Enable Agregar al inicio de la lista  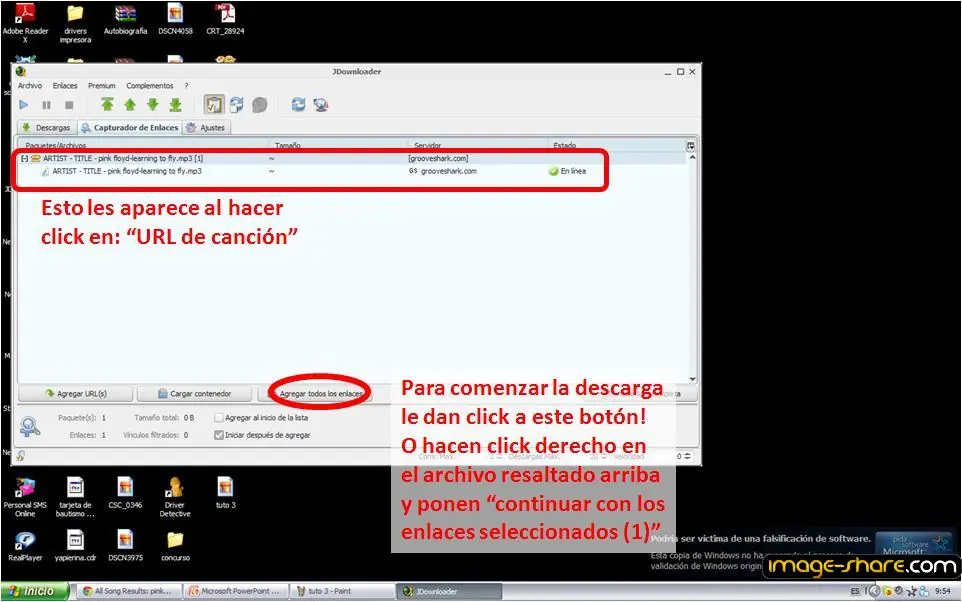click(218, 418)
